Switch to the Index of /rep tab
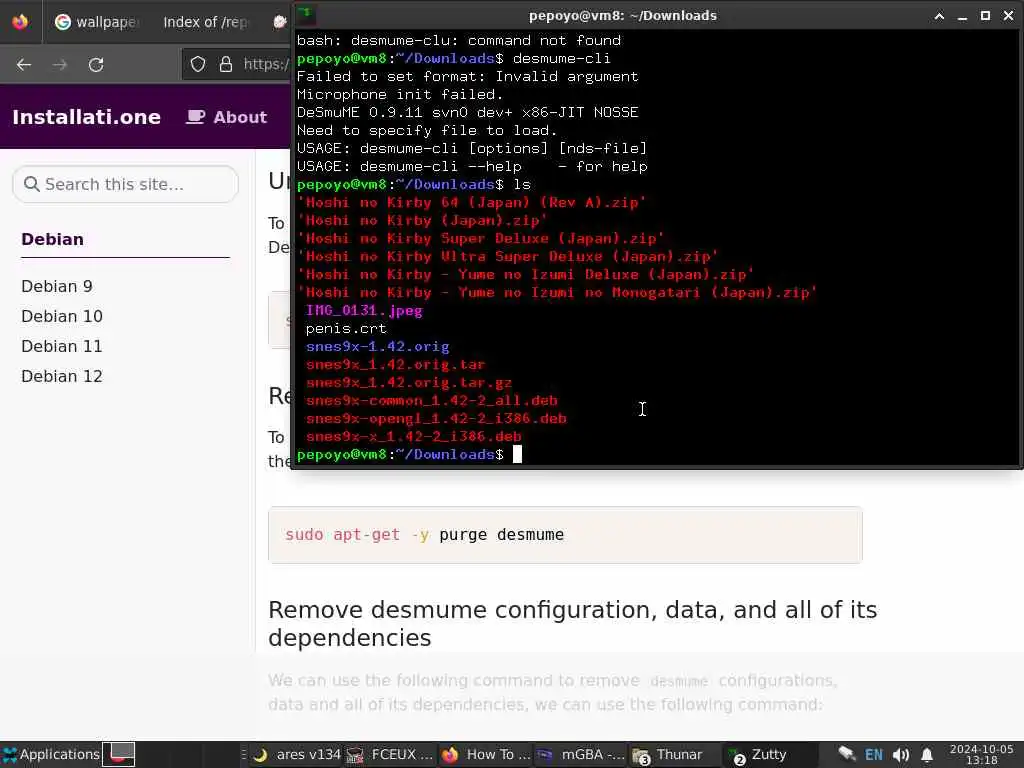This screenshot has width=1024, height=768. (x=205, y=22)
